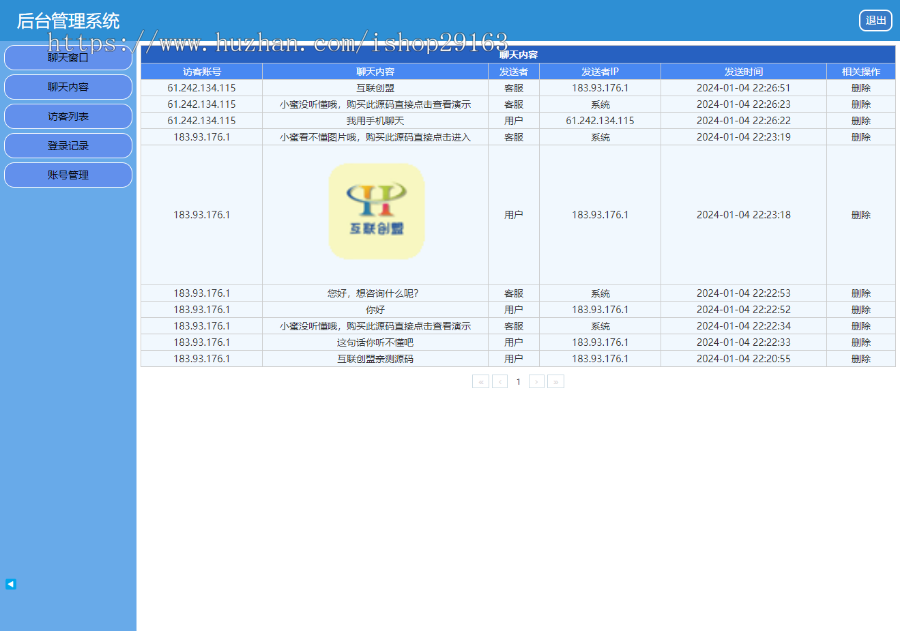This screenshot has height=631, width=900.
Task: Click 客服 sender in the 22:22:34 row
Action: pos(514,326)
